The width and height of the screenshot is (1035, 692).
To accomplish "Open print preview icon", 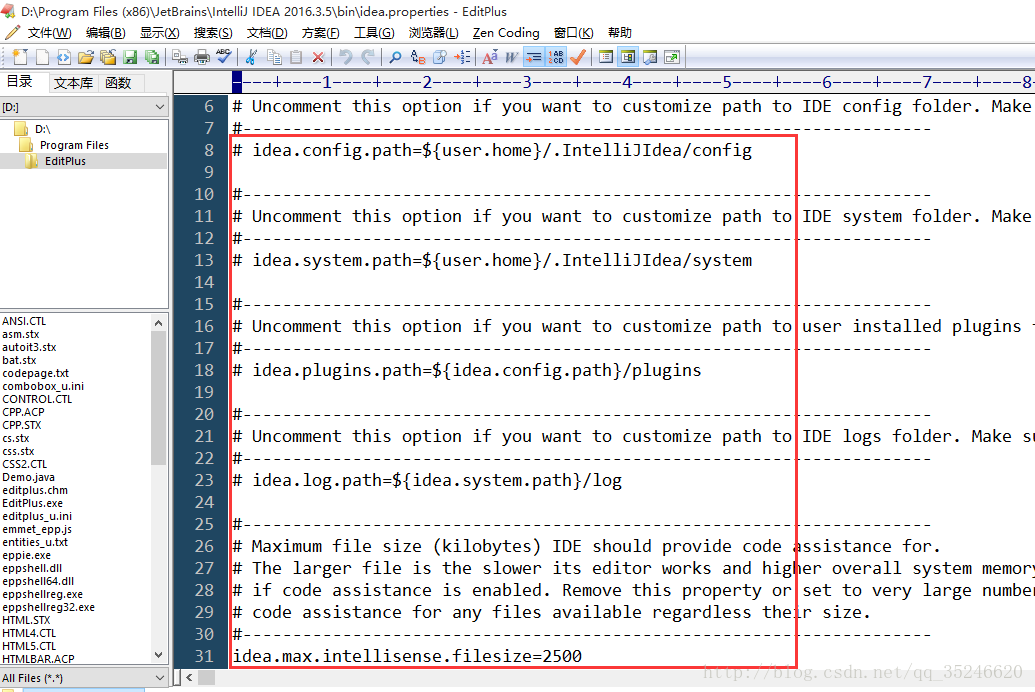I will [x=180, y=57].
